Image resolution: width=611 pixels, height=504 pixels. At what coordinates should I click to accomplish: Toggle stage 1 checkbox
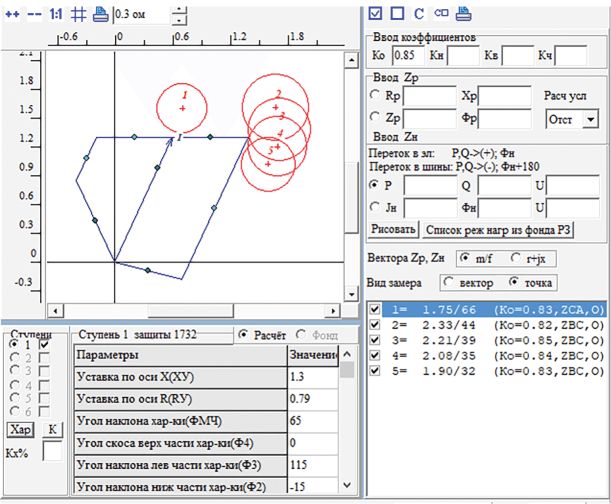click(44, 344)
